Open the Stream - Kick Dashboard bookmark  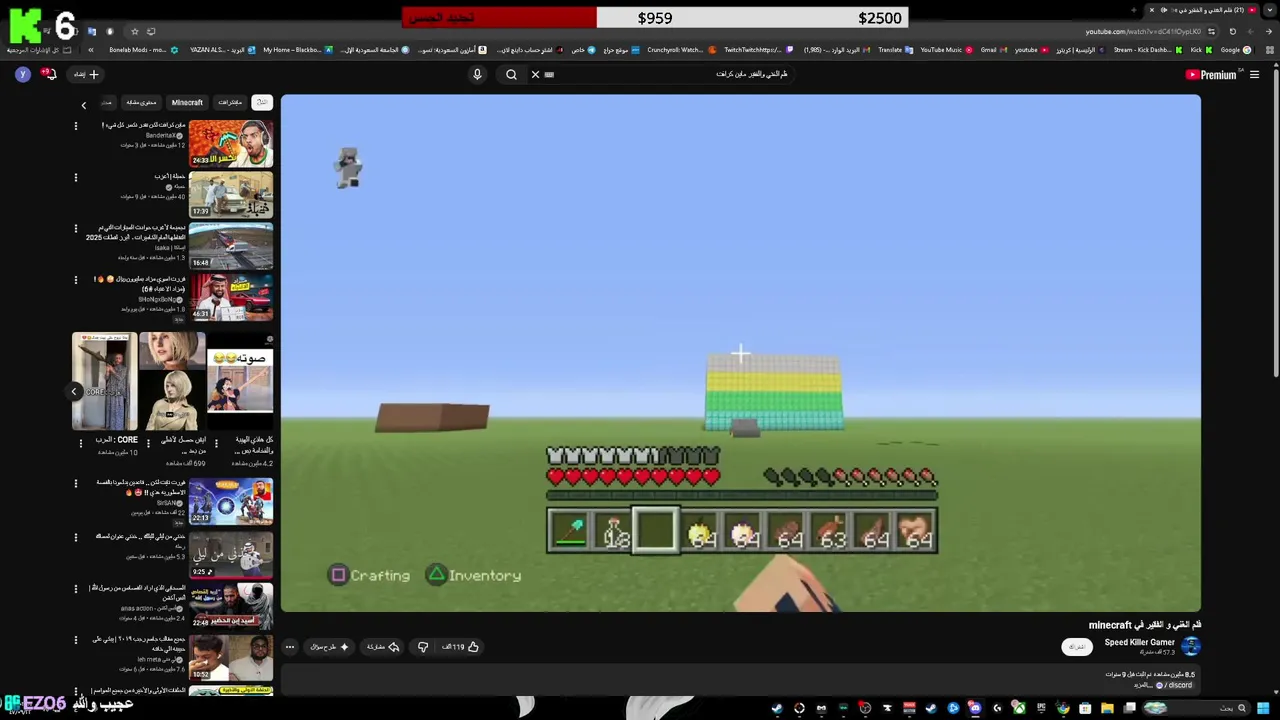click(x=1146, y=50)
